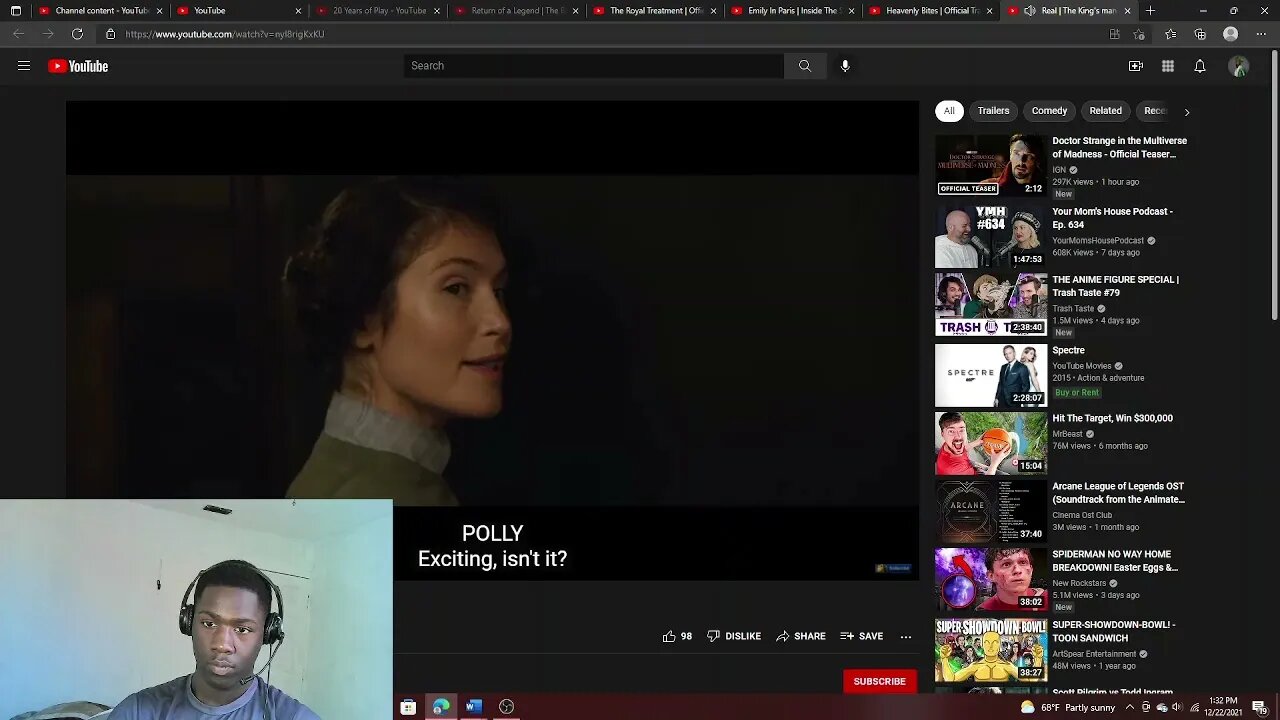Save video to a playlist
Image resolution: width=1280 pixels, height=720 pixels.
tap(862, 636)
